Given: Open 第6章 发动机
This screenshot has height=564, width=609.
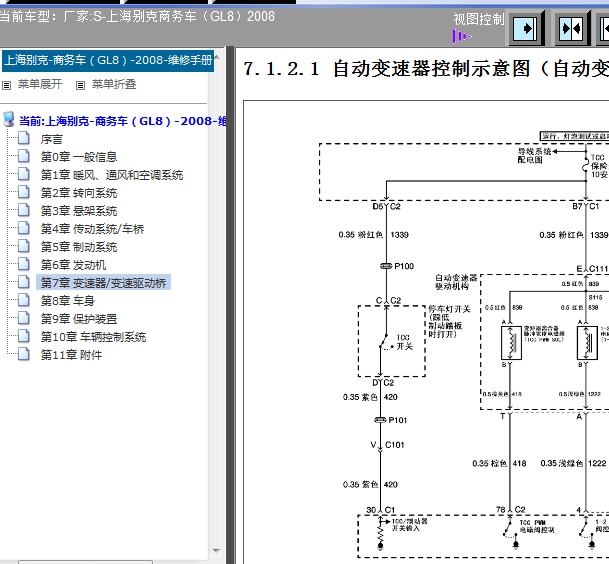Looking at the screenshot, I should click(x=73, y=265).
